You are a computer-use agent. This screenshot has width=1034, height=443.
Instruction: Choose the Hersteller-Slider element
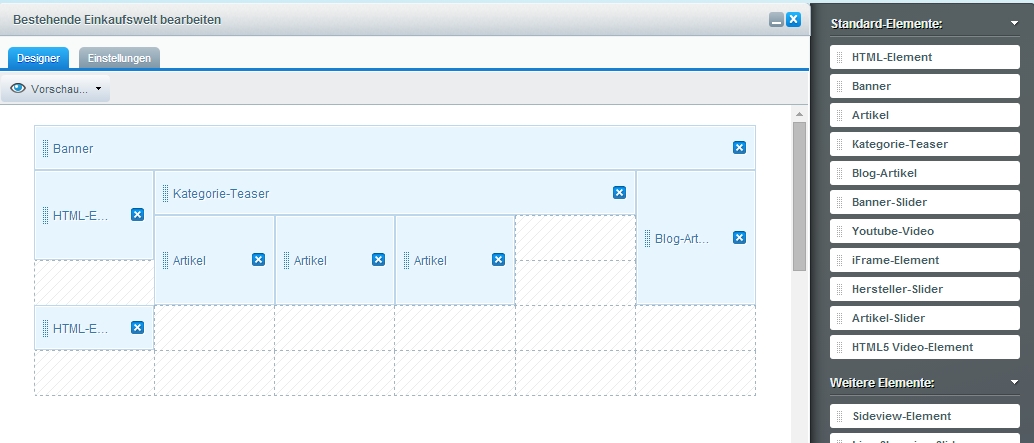pyautogui.click(x=924, y=289)
